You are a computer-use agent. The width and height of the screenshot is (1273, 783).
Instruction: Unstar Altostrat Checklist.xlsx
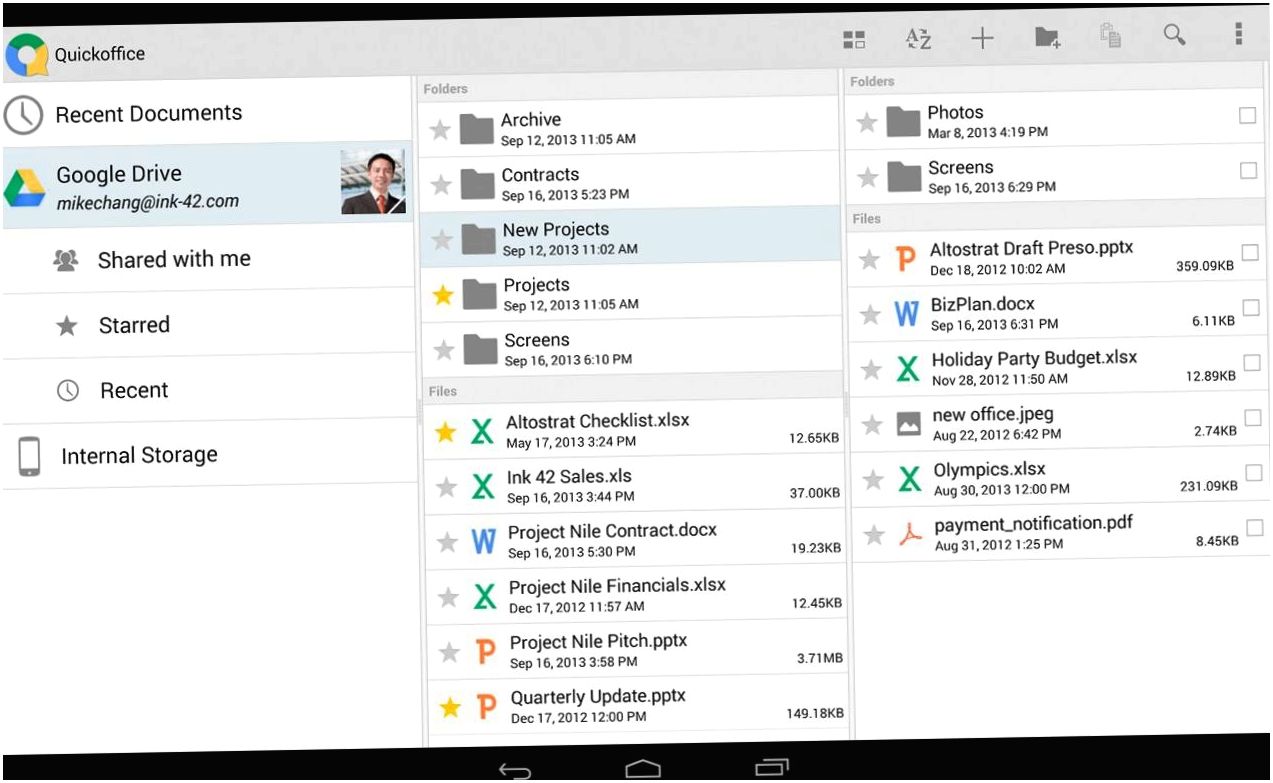coord(446,432)
